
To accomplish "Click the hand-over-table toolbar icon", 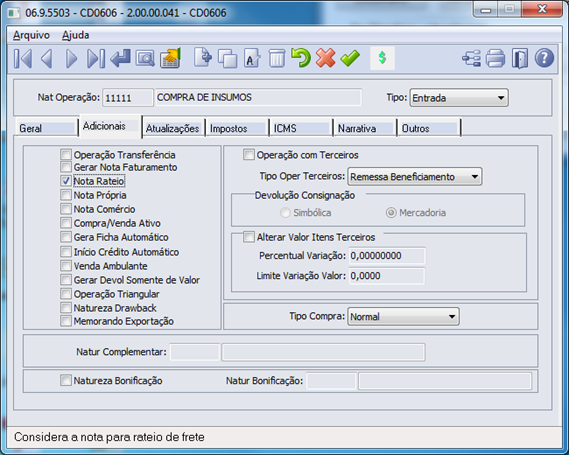I will 170,58.
